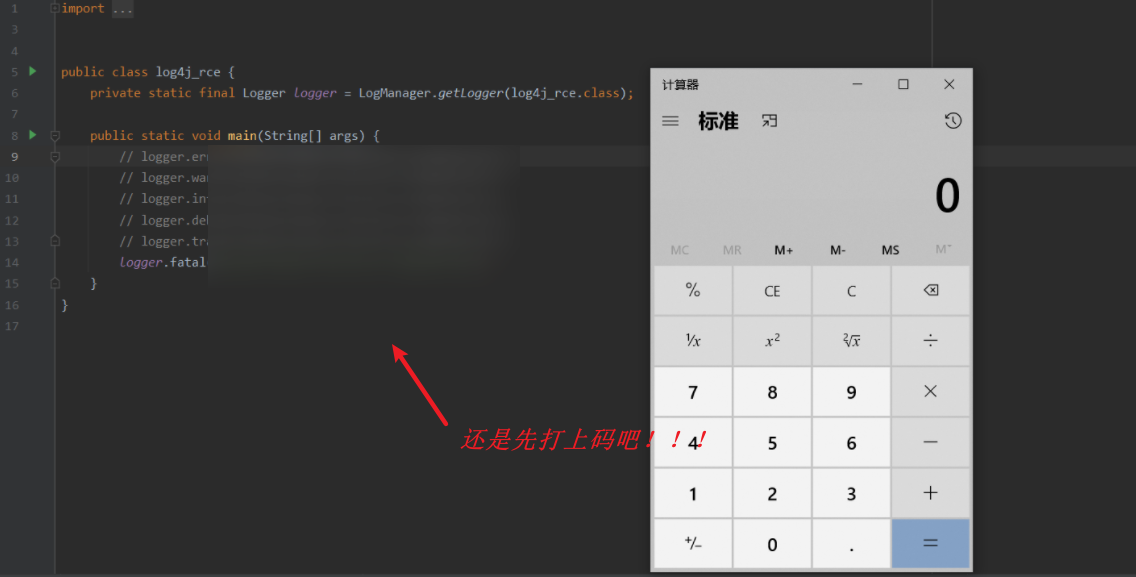The width and height of the screenshot is (1136, 577).
Task: Click the CE clear entry key
Action: click(772, 291)
